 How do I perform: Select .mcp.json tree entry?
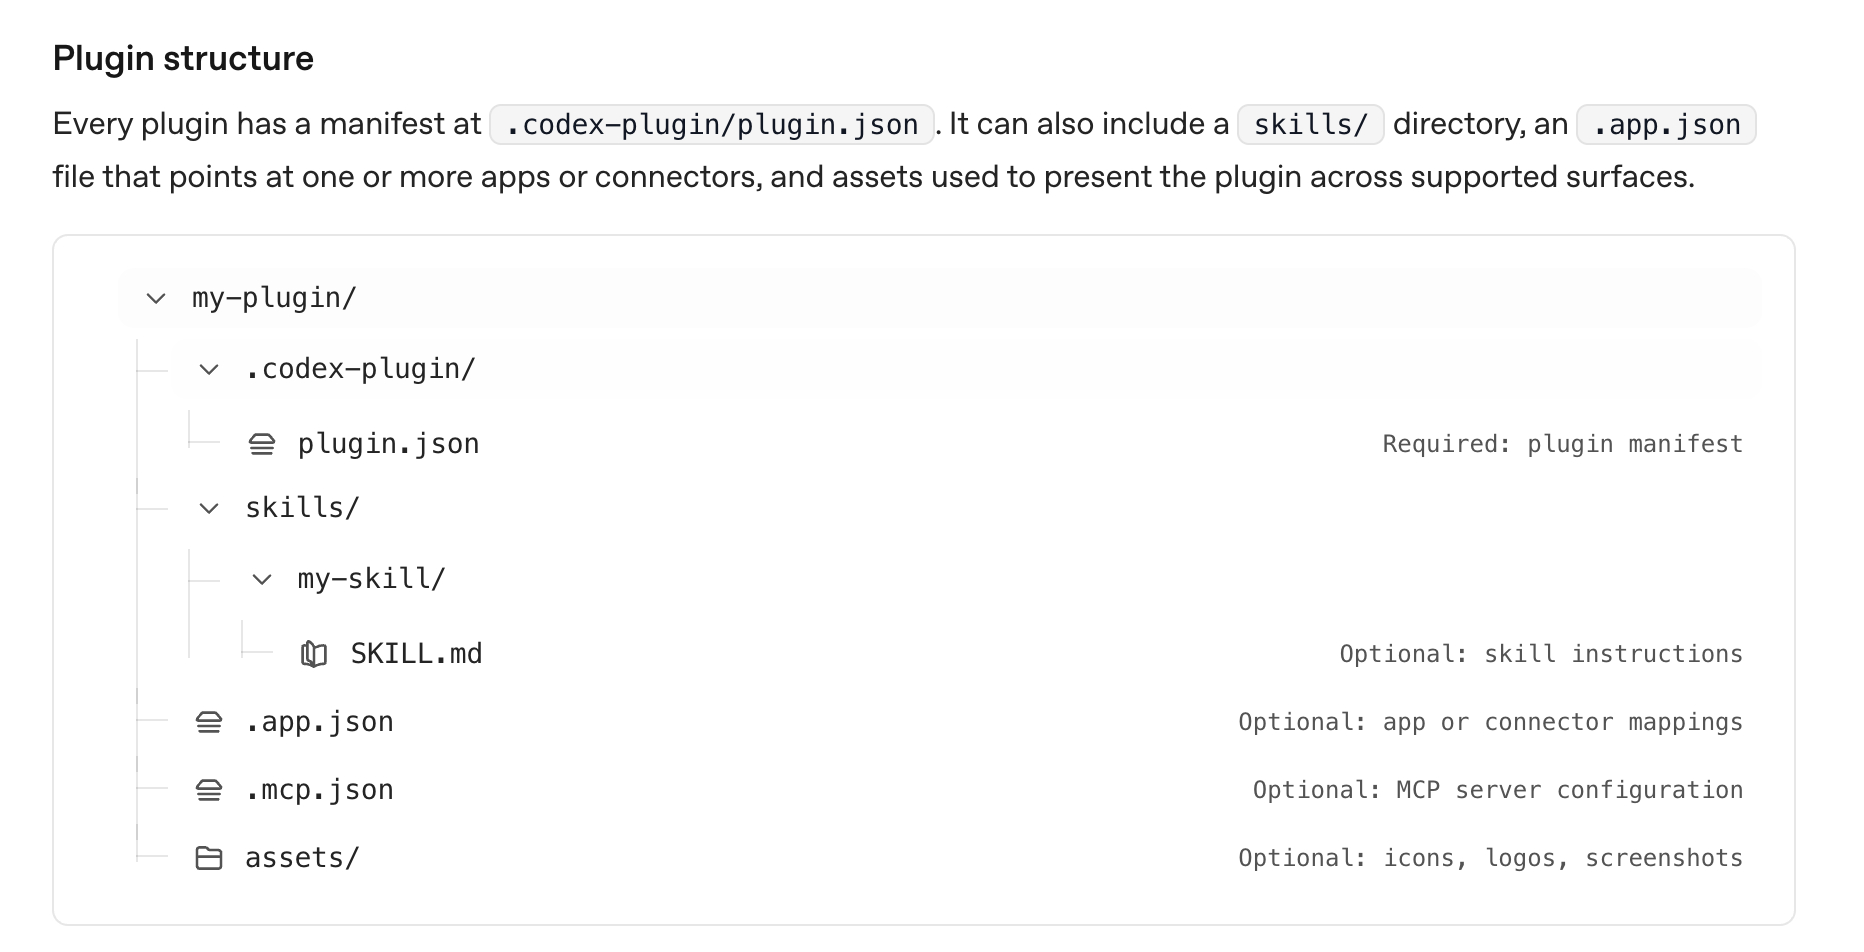(319, 790)
